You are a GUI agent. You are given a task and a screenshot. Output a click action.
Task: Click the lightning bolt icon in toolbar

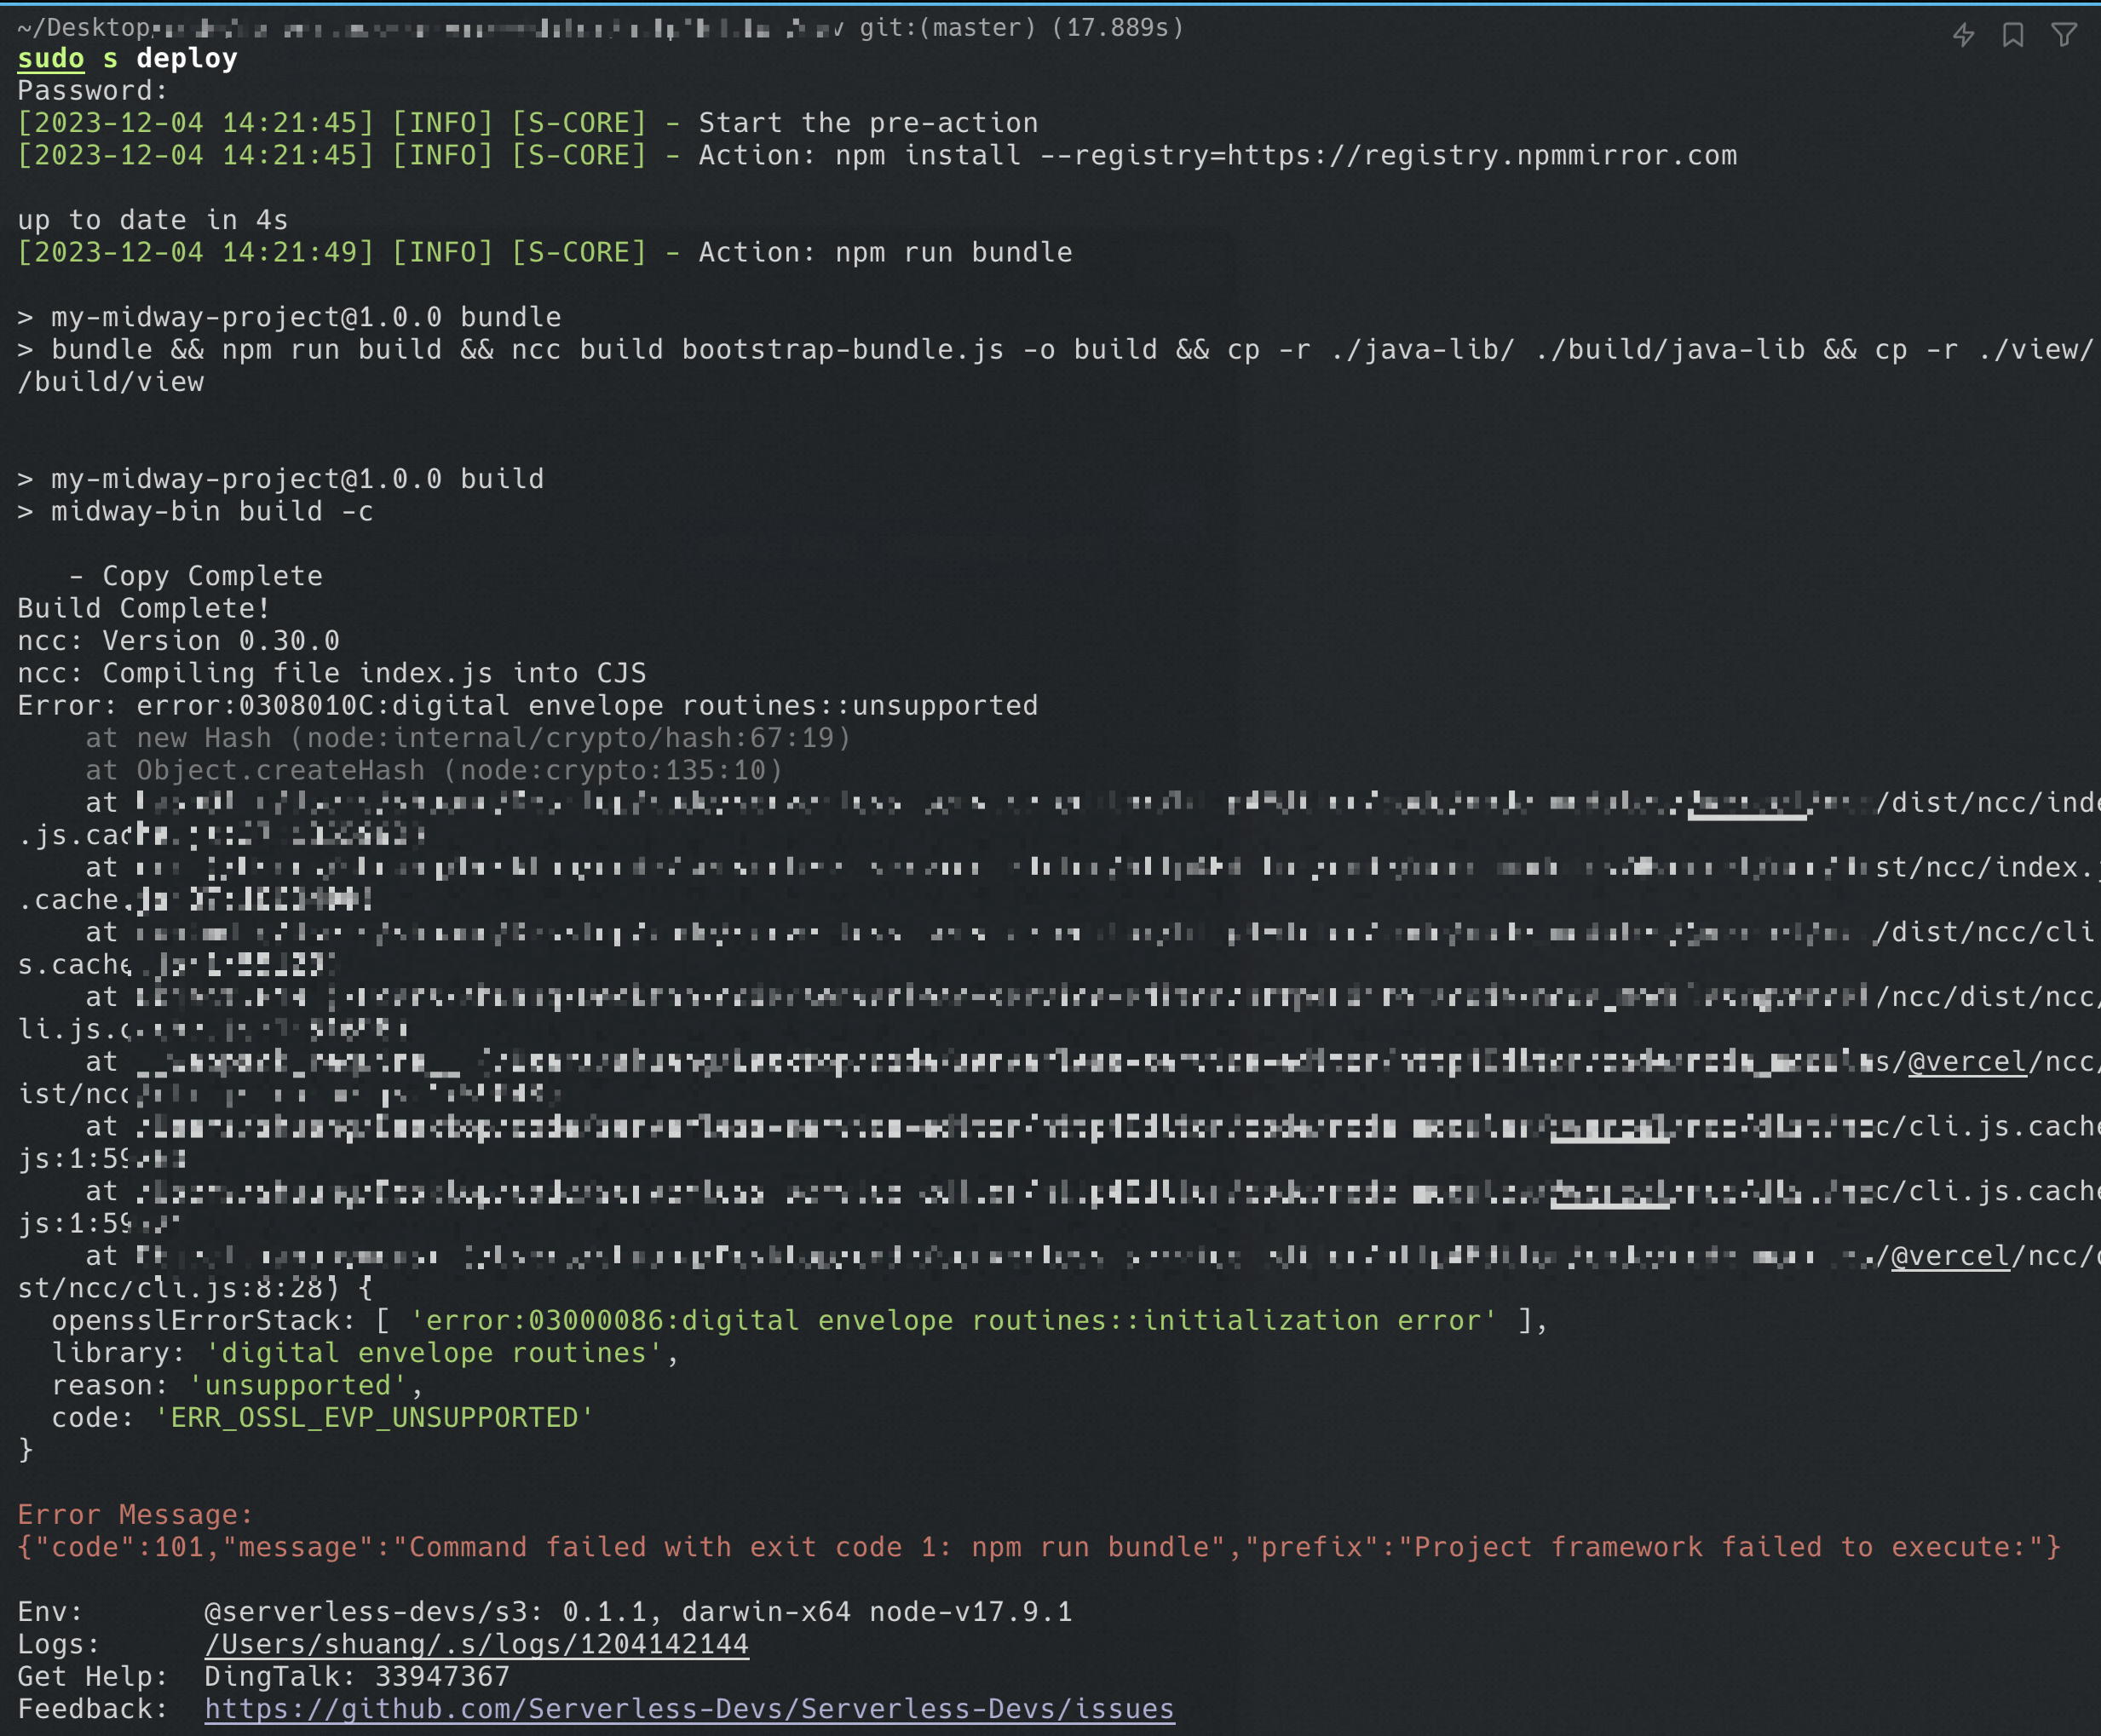pyautogui.click(x=1968, y=30)
